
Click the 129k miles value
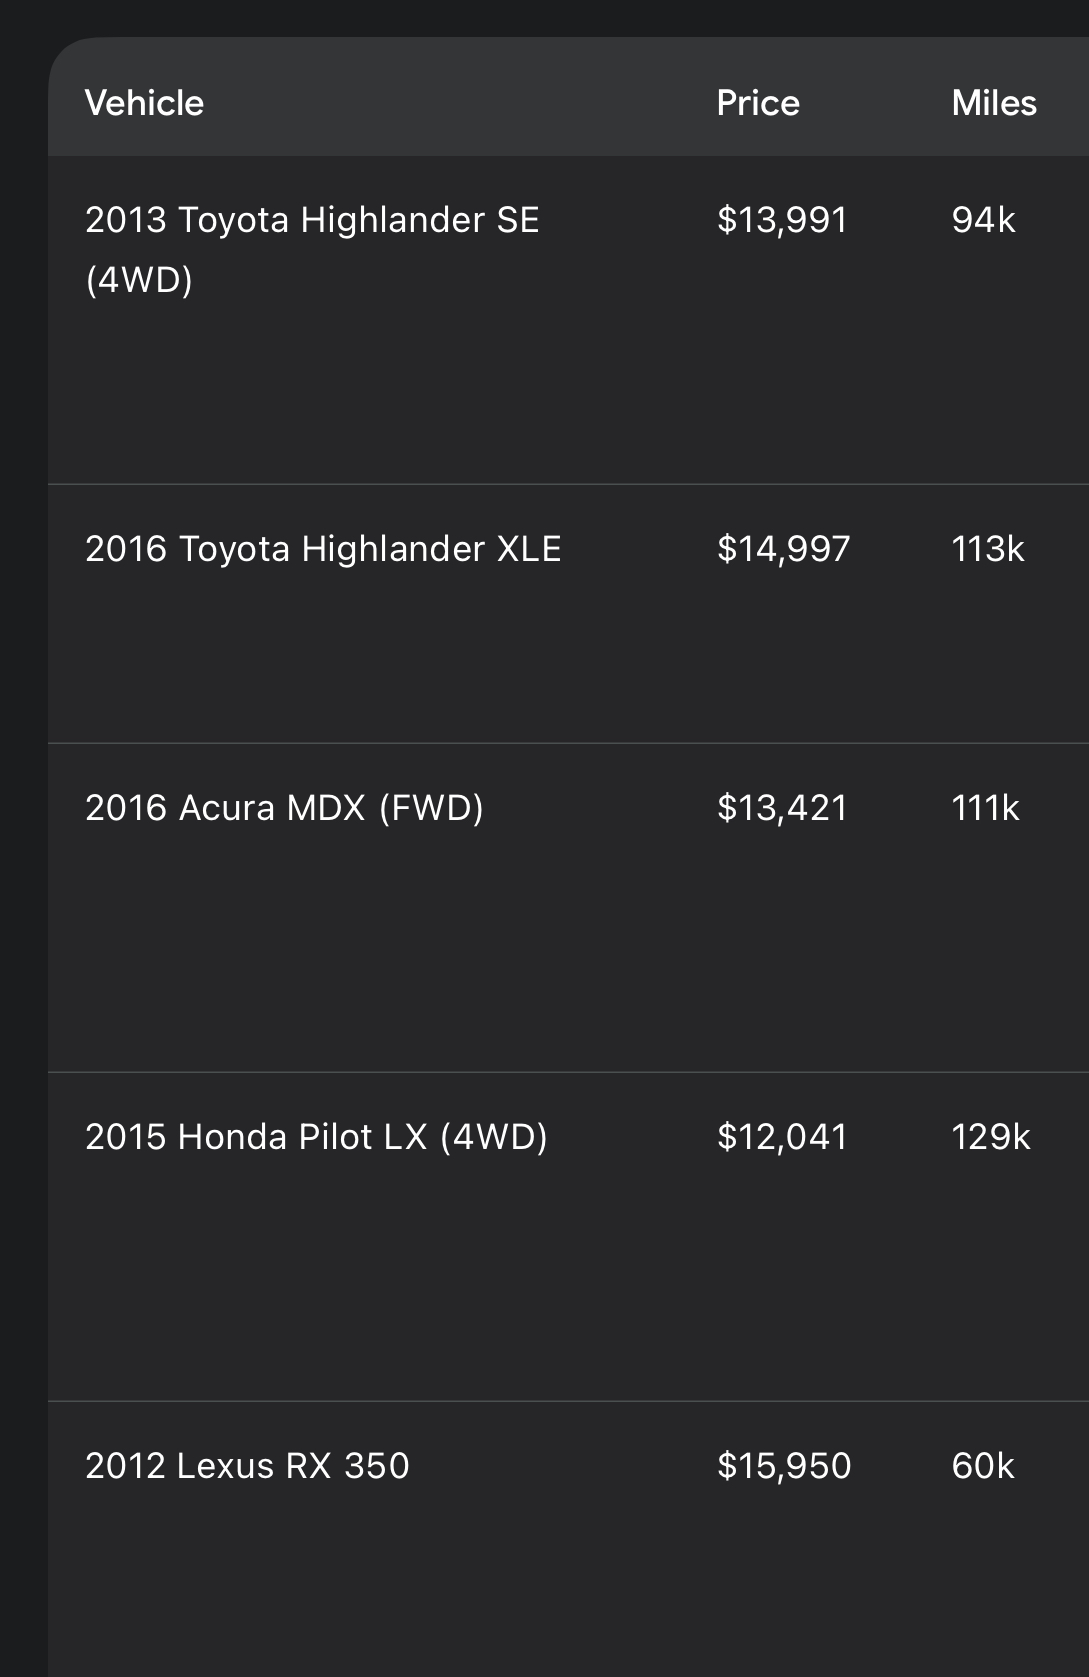[991, 1137]
